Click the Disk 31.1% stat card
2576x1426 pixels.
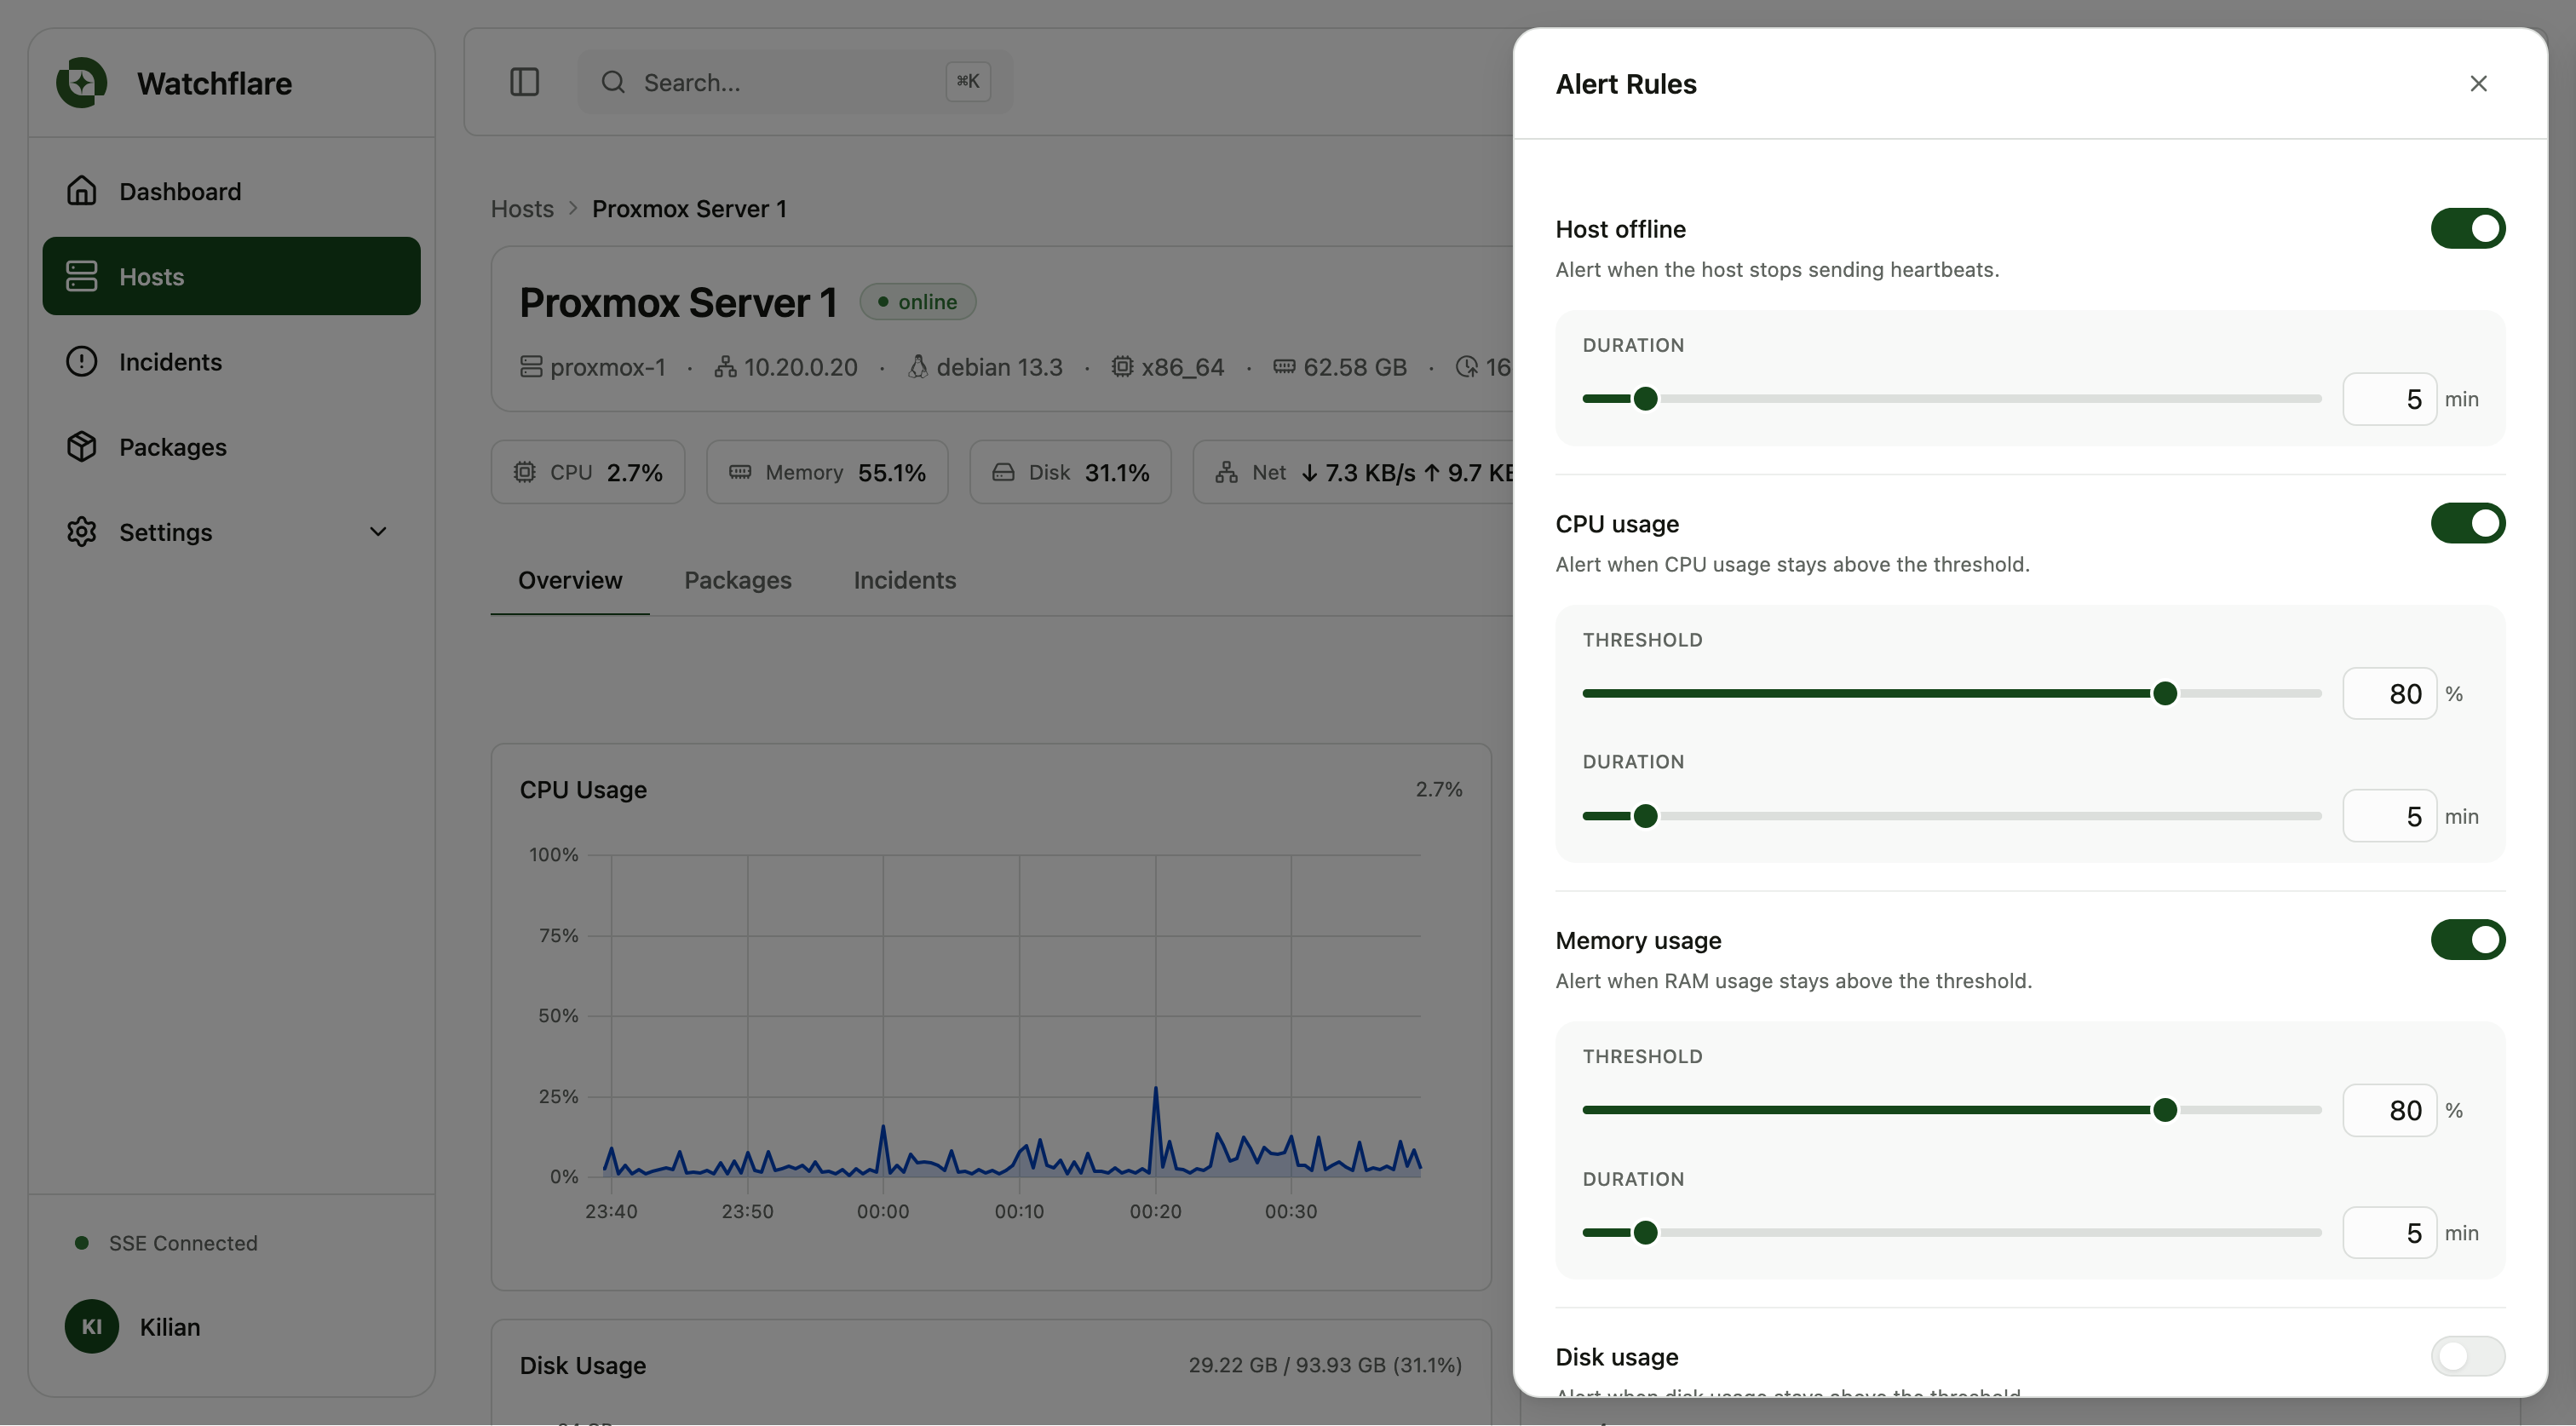click(1070, 472)
